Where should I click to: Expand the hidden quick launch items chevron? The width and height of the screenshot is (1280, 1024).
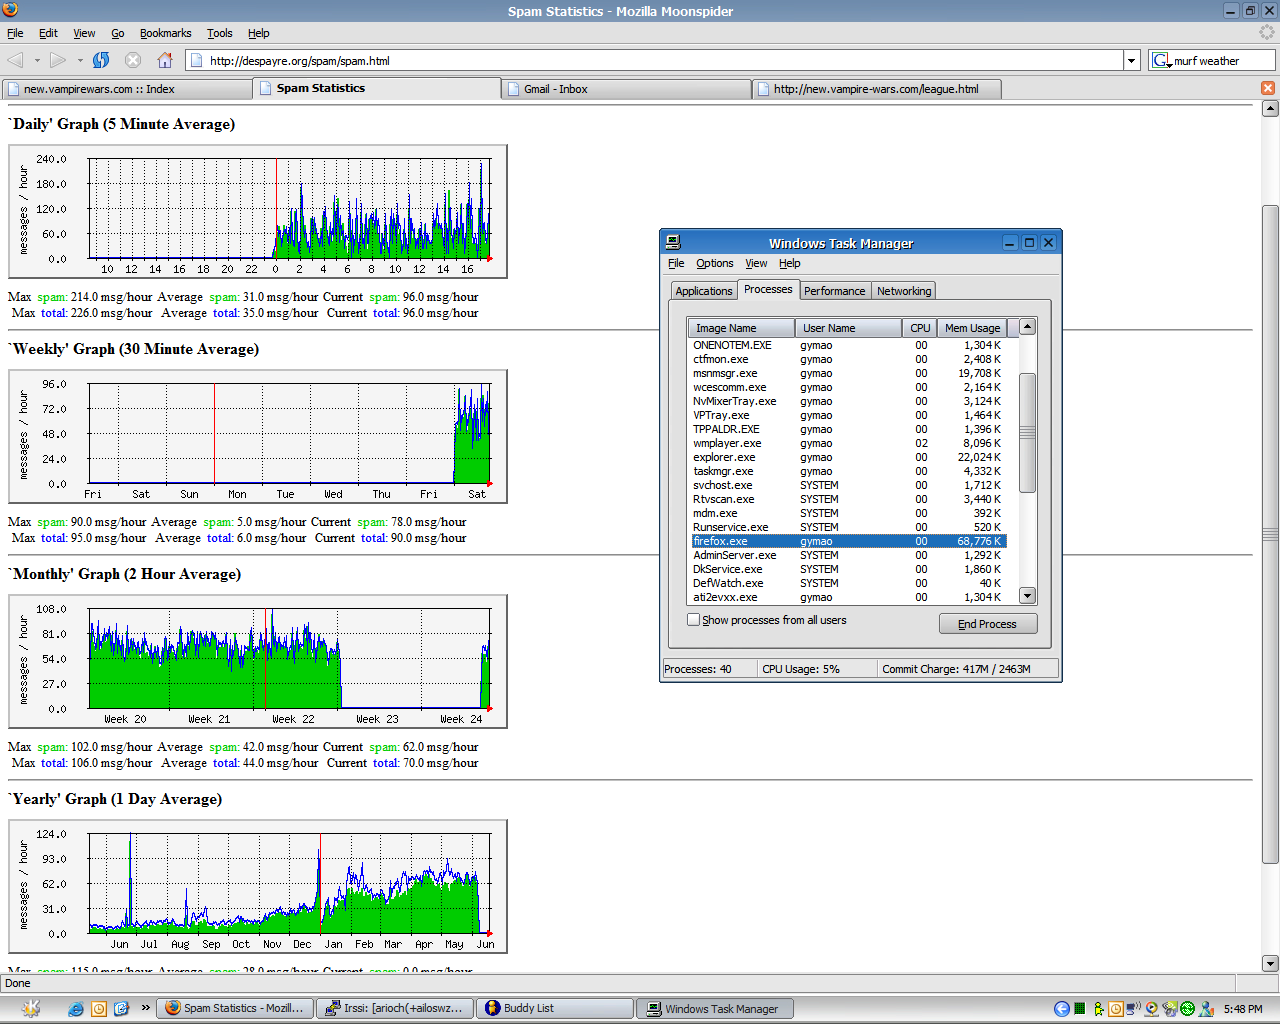click(x=146, y=1007)
